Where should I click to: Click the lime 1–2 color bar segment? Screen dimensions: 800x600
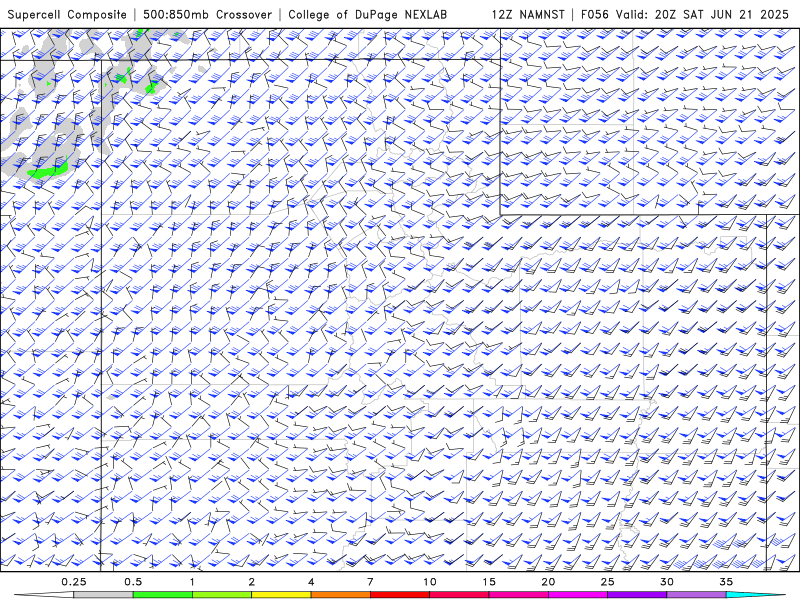pyautogui.click(x=221, y=595)
